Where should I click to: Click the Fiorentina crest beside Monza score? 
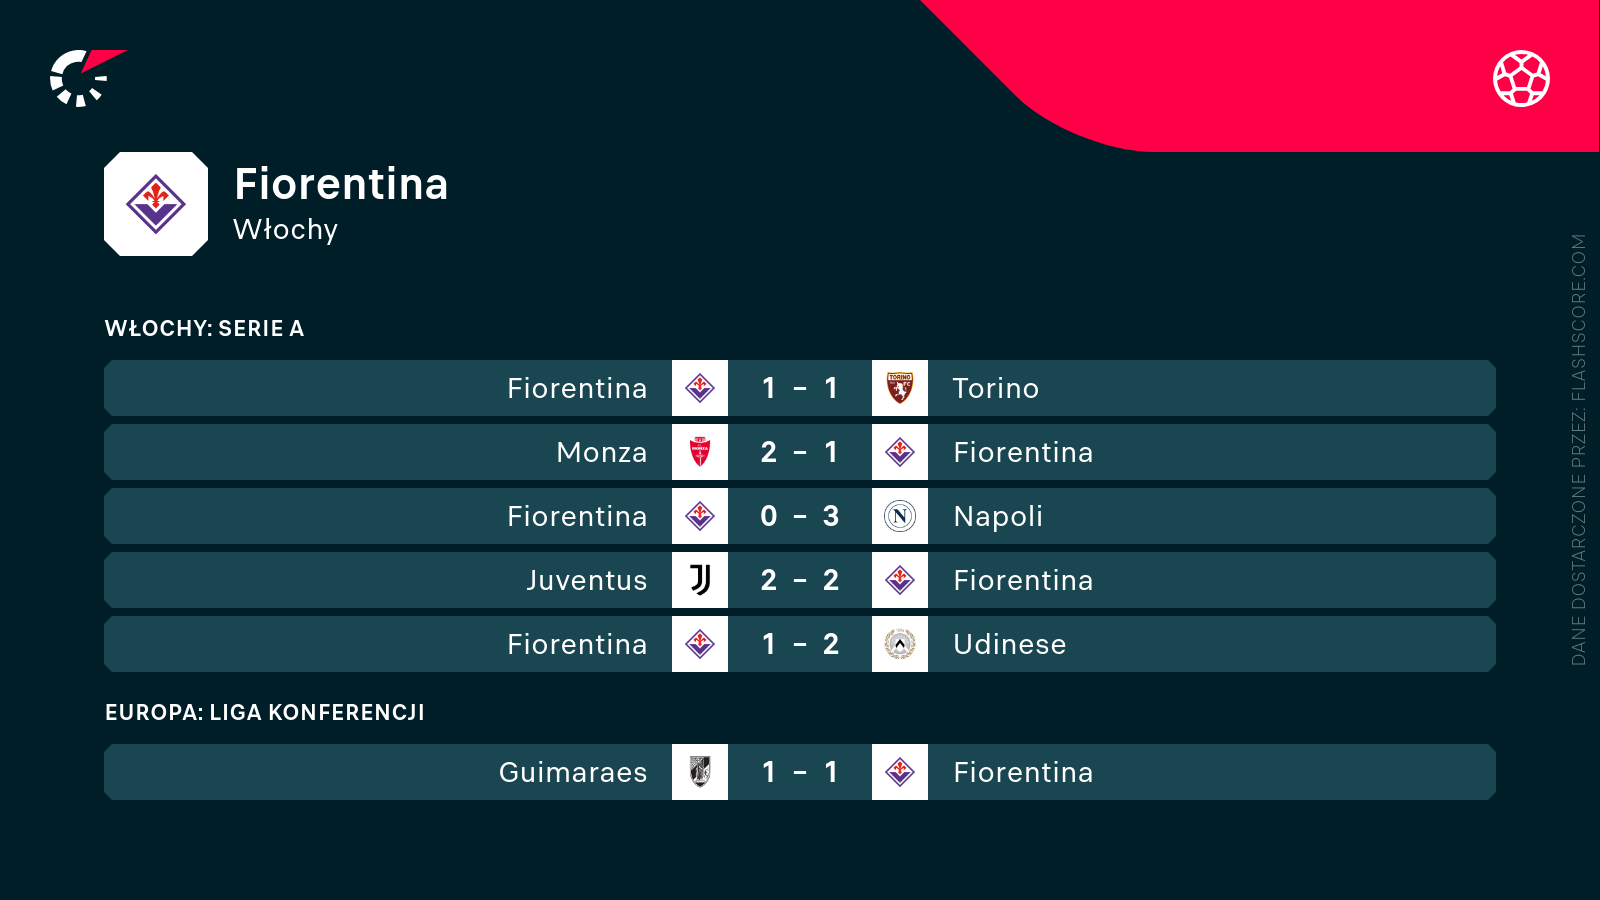point(900,452)
